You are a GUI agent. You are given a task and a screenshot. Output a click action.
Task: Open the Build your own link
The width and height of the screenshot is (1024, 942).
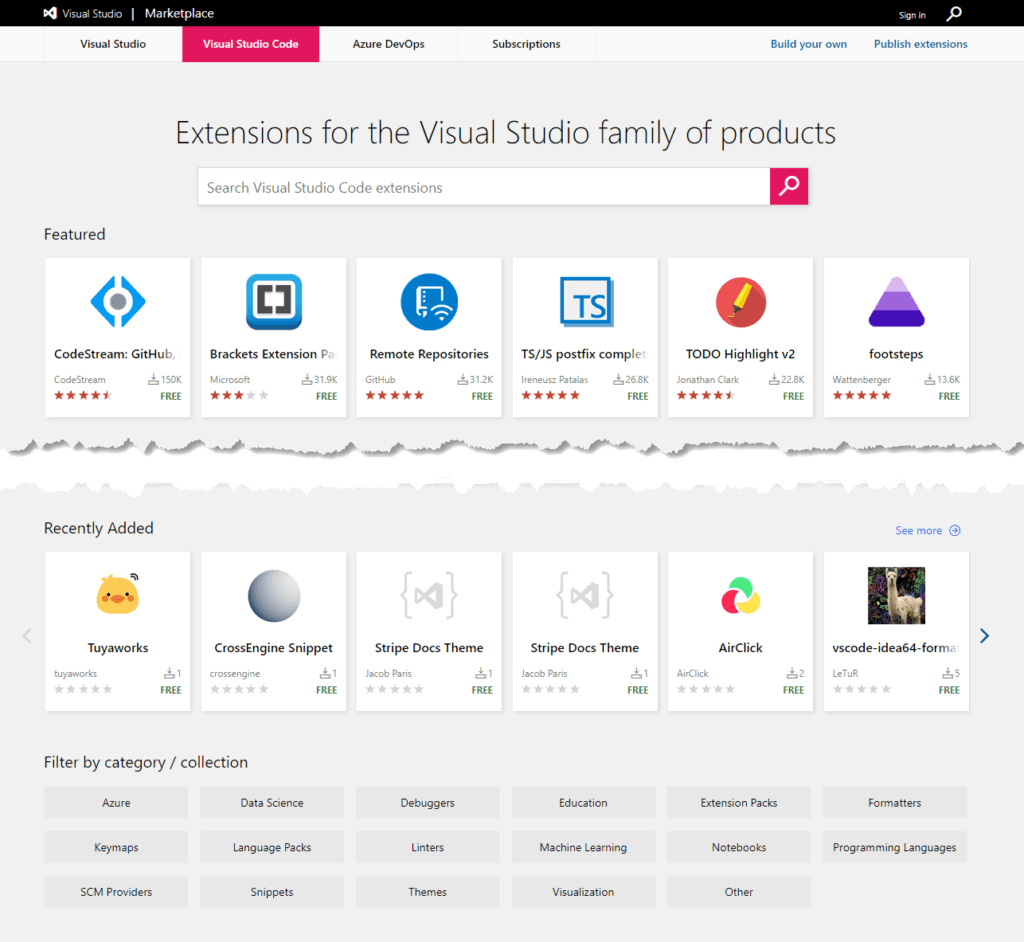(808, 44)
